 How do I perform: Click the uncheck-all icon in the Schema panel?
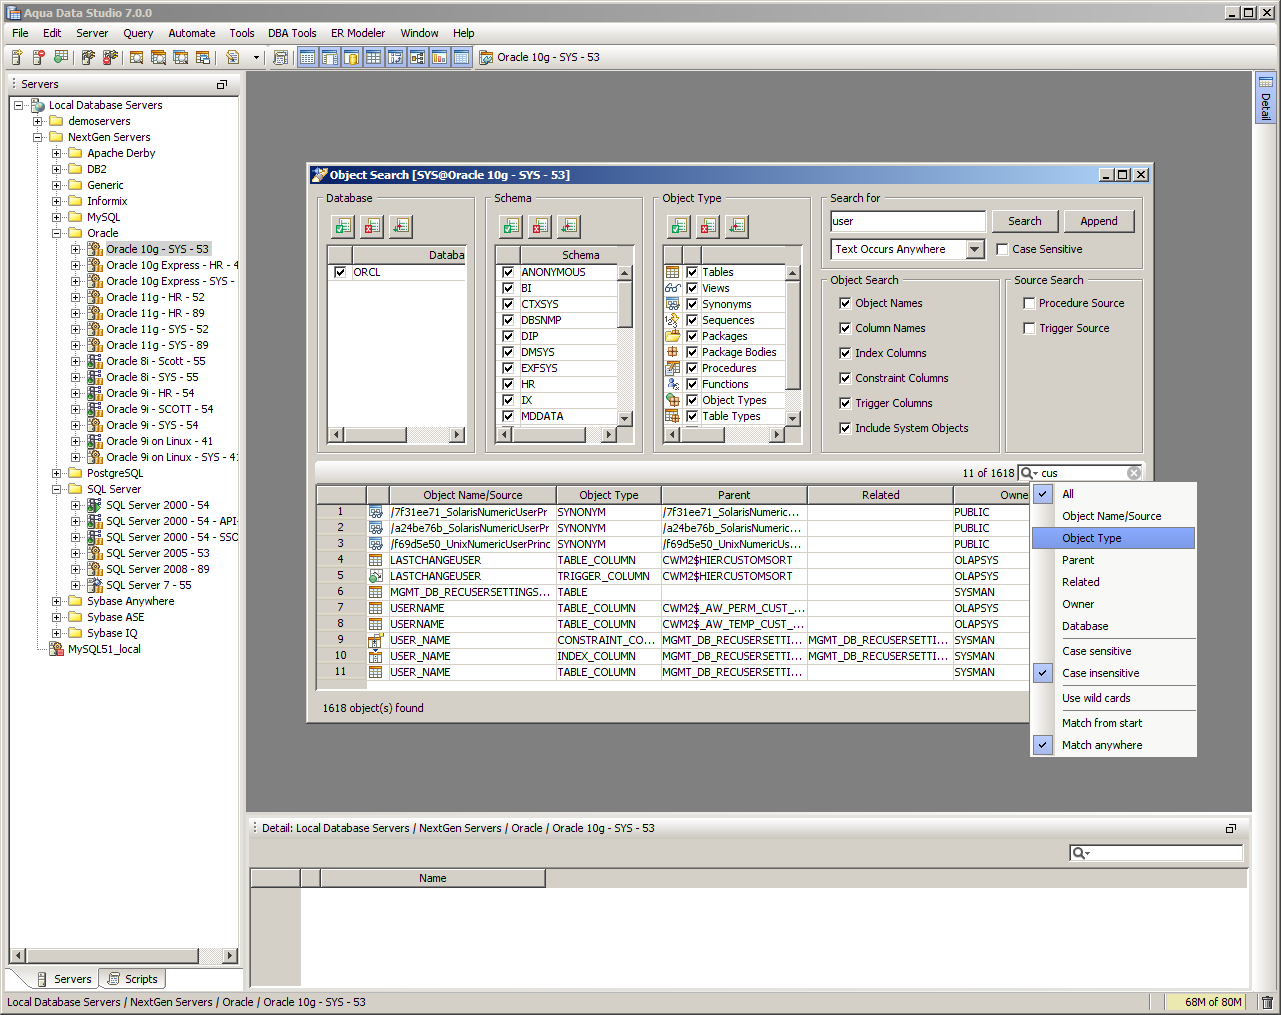point(540,227)
